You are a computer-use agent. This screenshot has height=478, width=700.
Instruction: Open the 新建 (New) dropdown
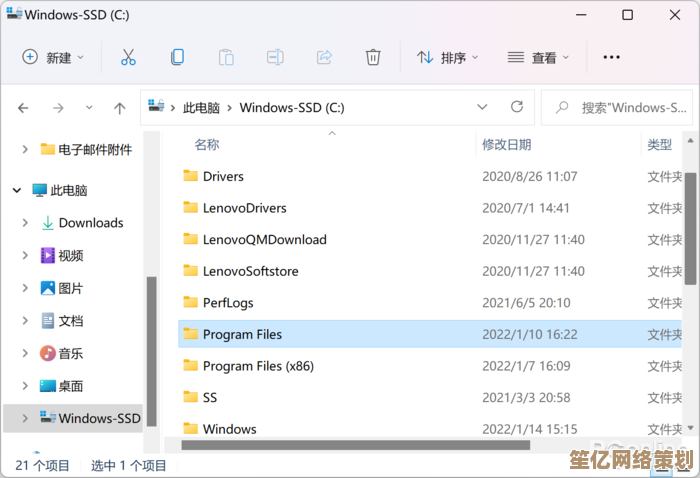[x=54, y=57]
